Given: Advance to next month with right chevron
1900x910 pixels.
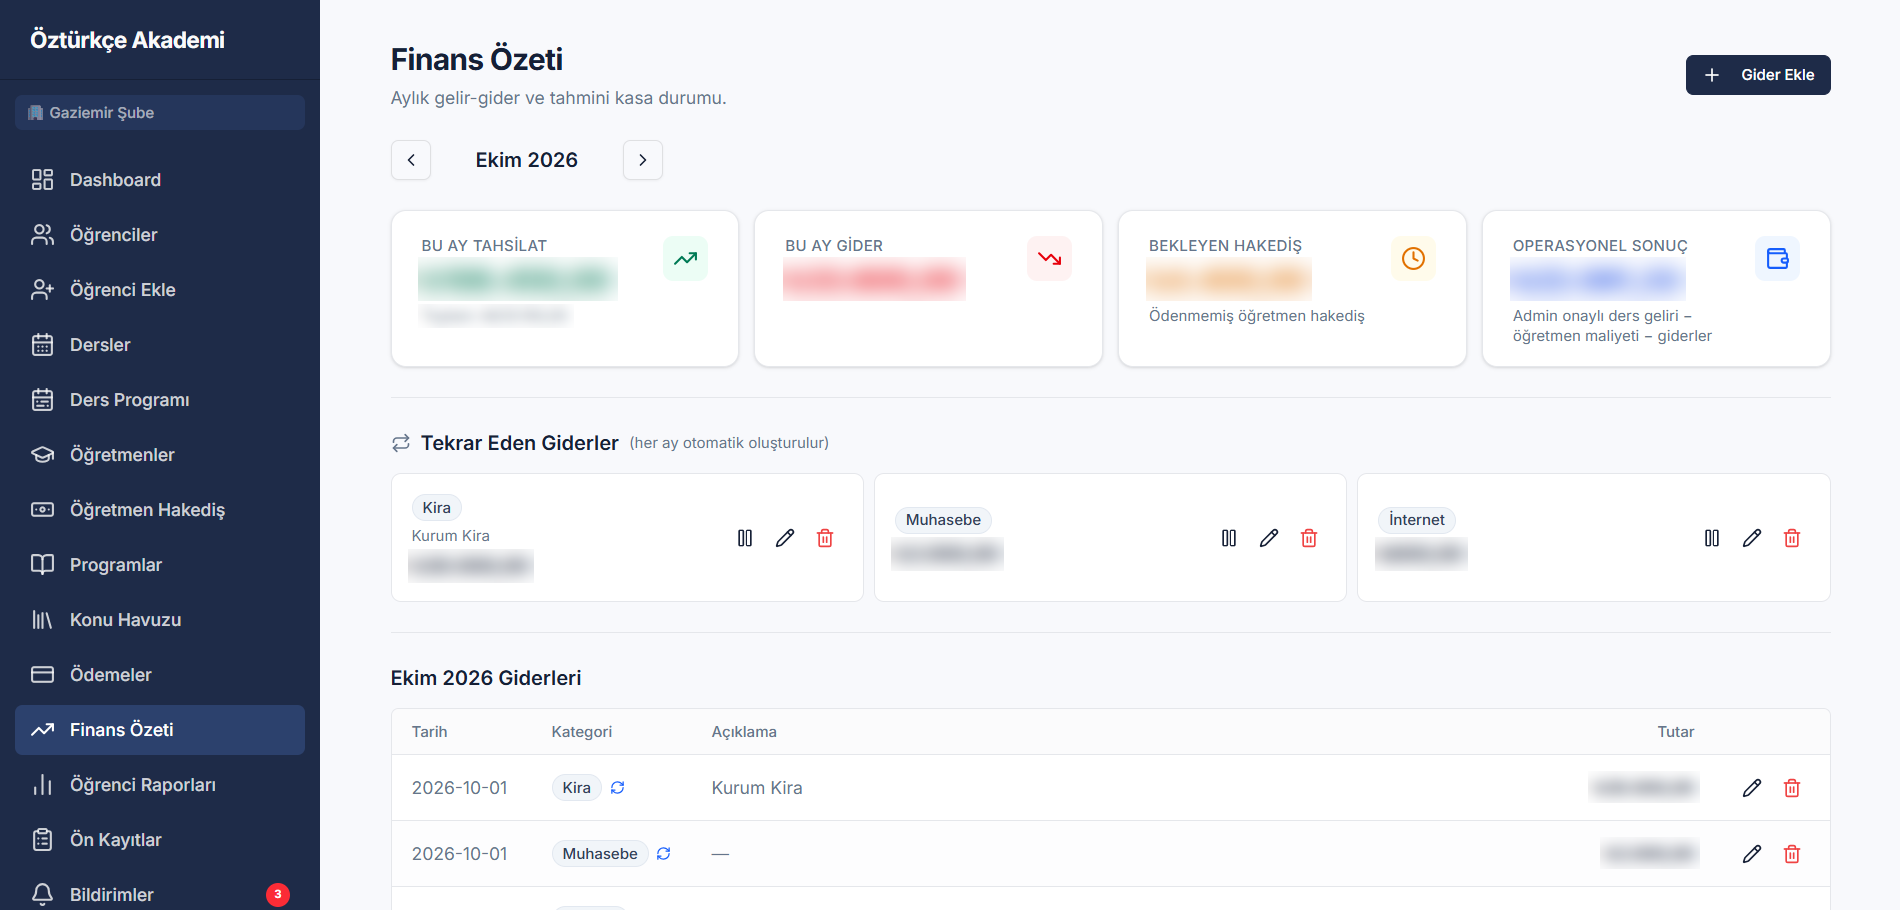Looking at the screenshot, I should click(x=643, y=160).
